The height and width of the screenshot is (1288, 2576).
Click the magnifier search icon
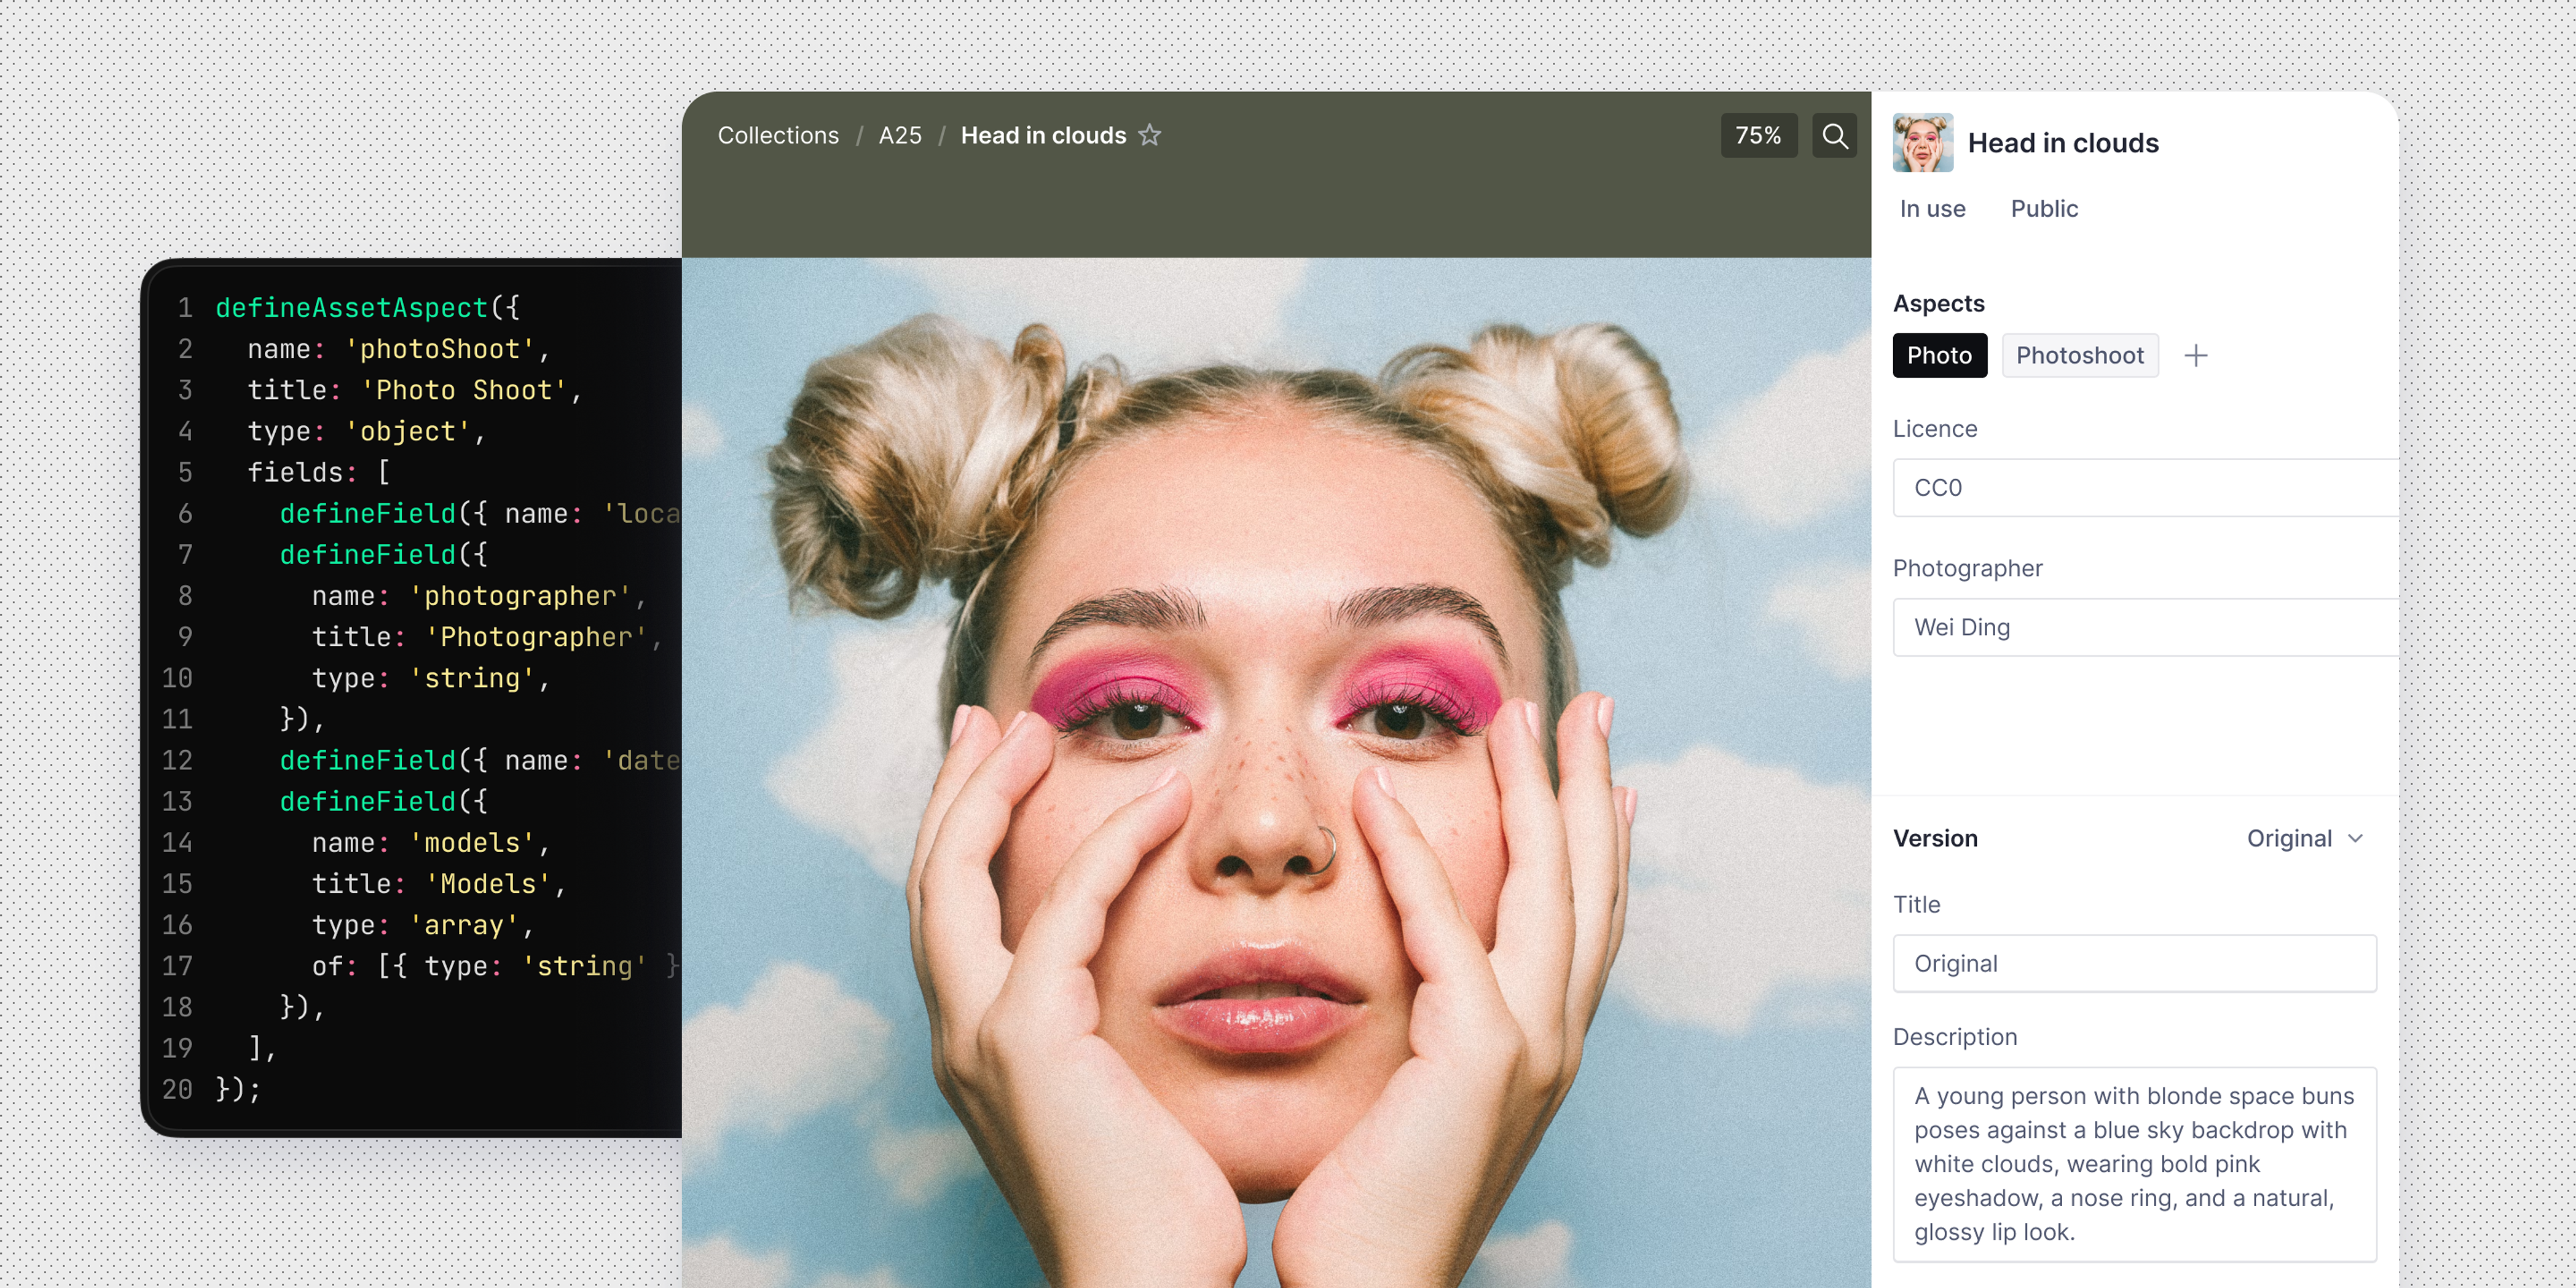tap(1834, 135)
